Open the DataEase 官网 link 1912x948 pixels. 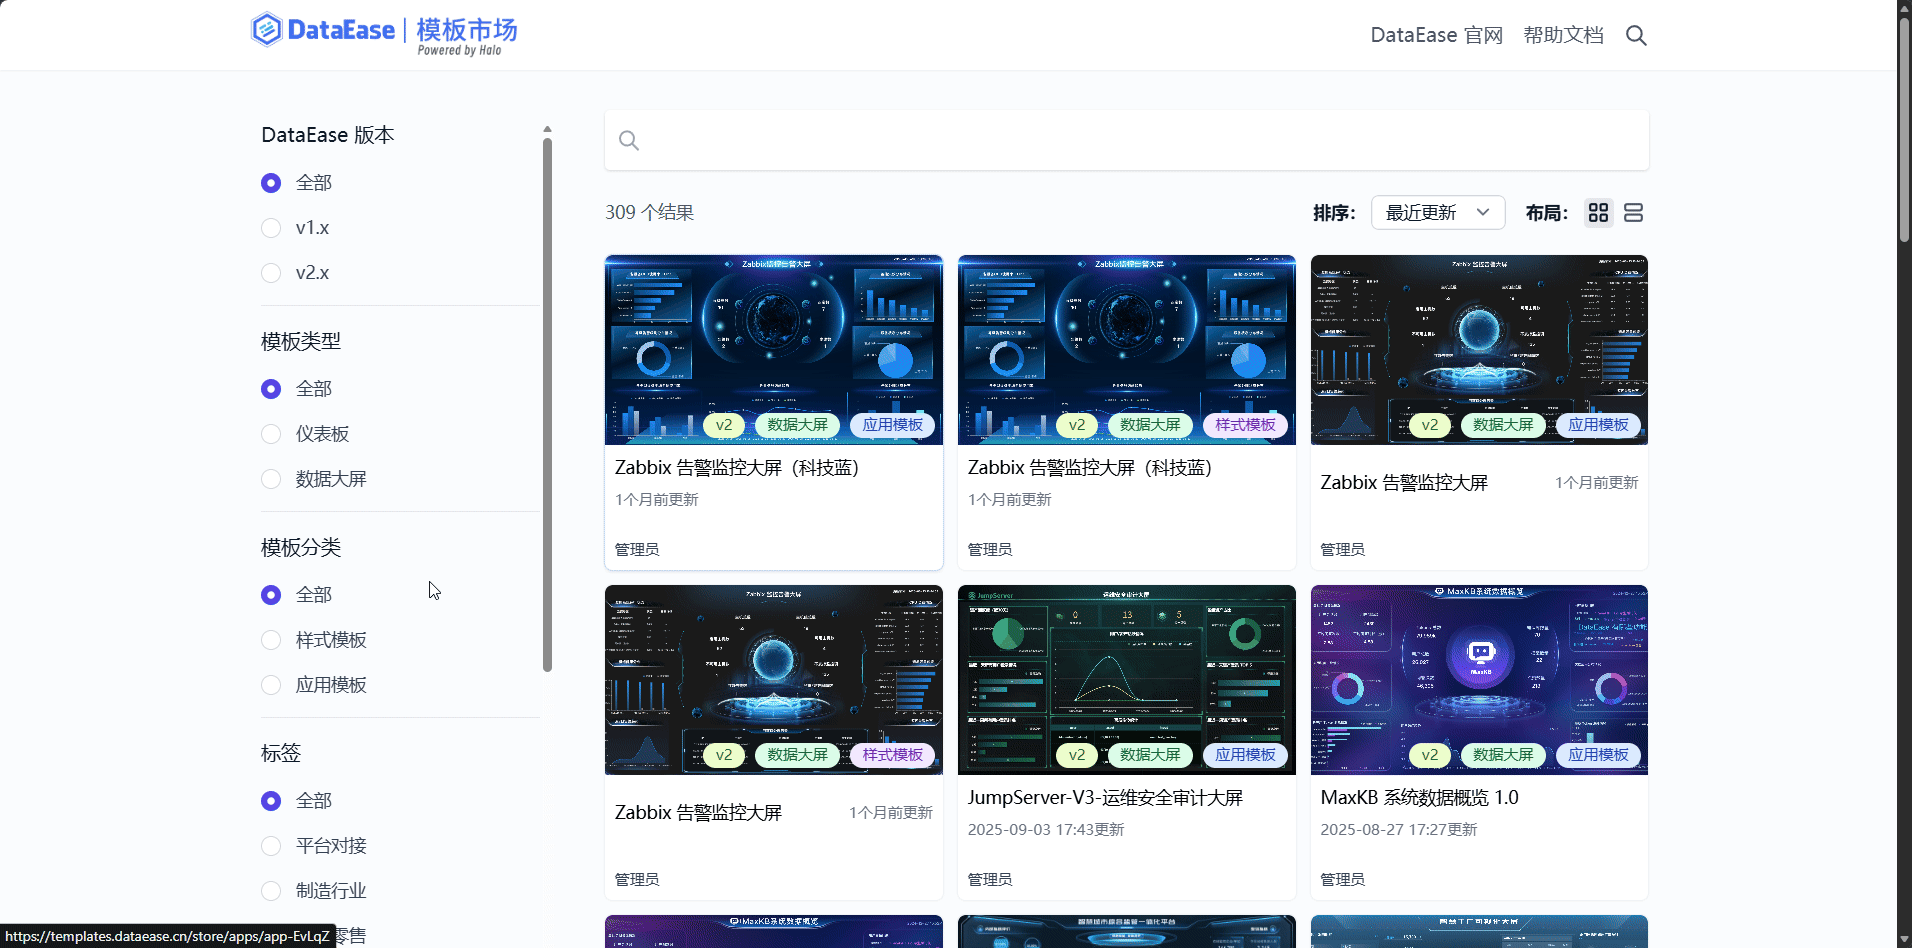[x=1436, y=36]
